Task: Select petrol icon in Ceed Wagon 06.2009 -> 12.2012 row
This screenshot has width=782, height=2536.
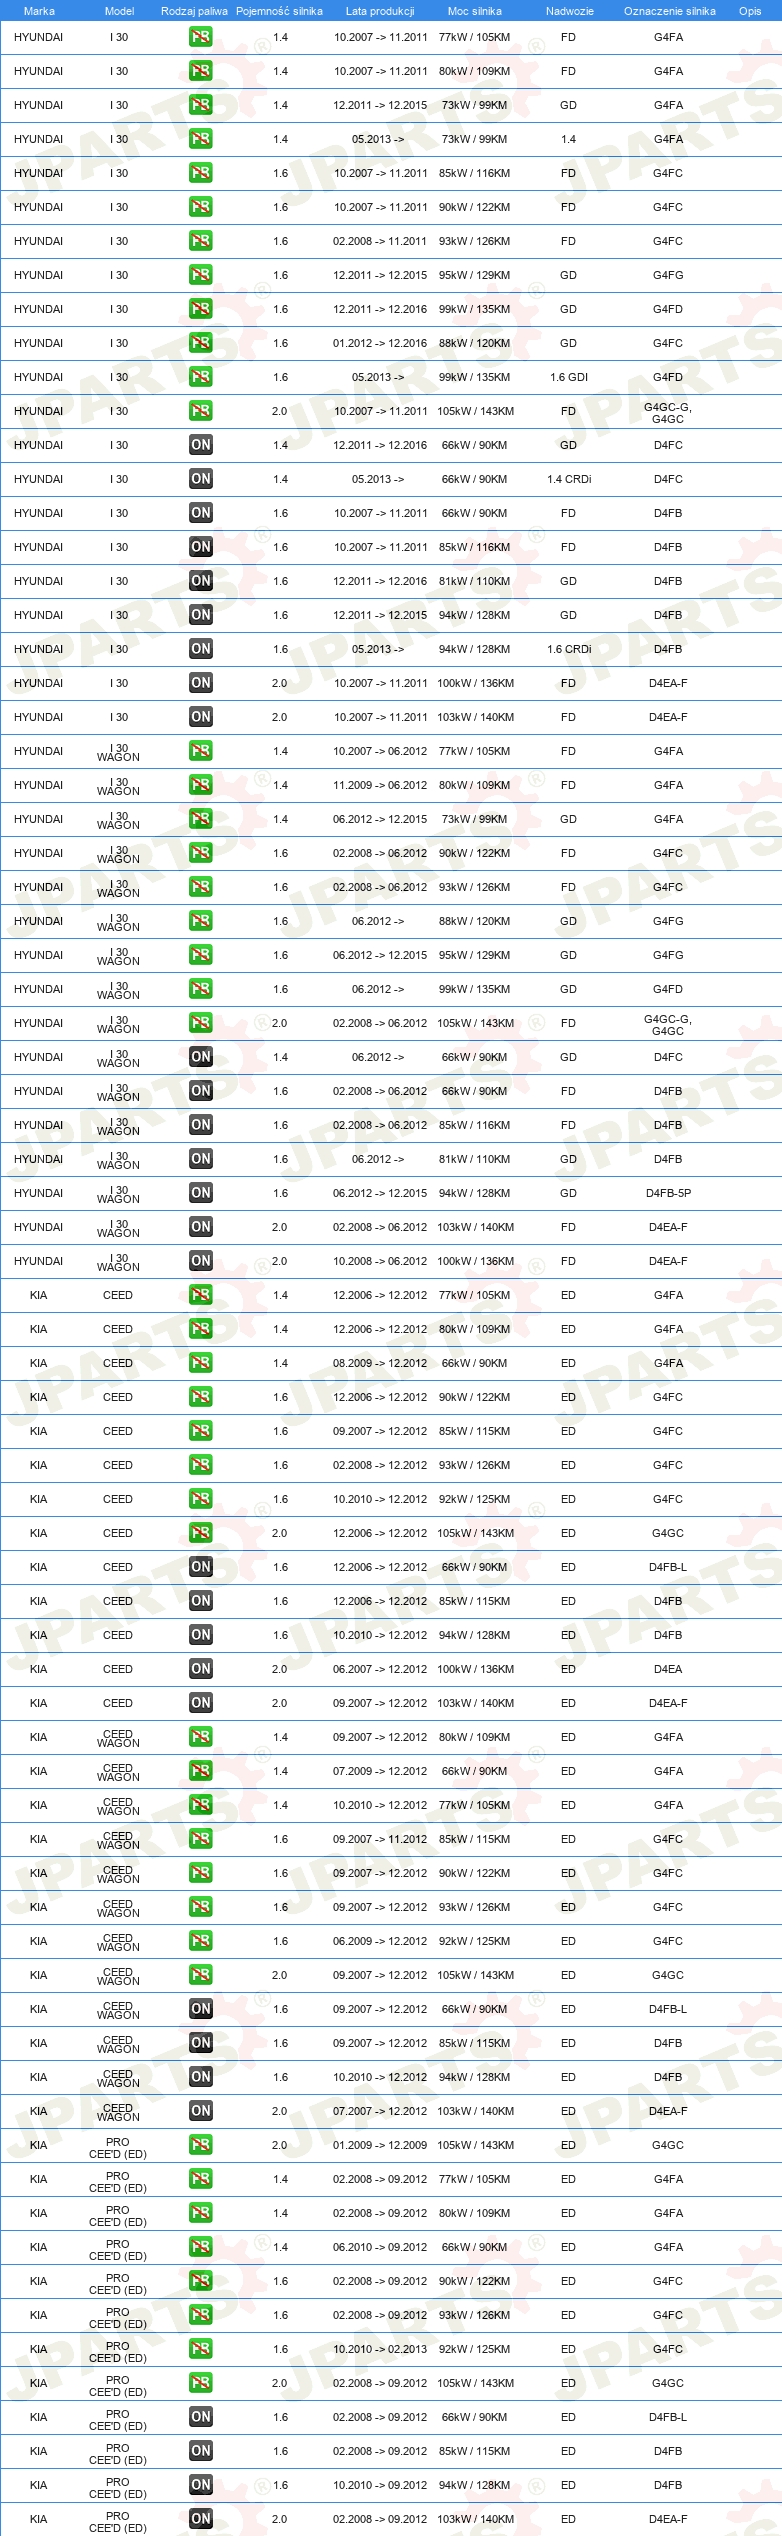Action: [x=200, y=1941]
